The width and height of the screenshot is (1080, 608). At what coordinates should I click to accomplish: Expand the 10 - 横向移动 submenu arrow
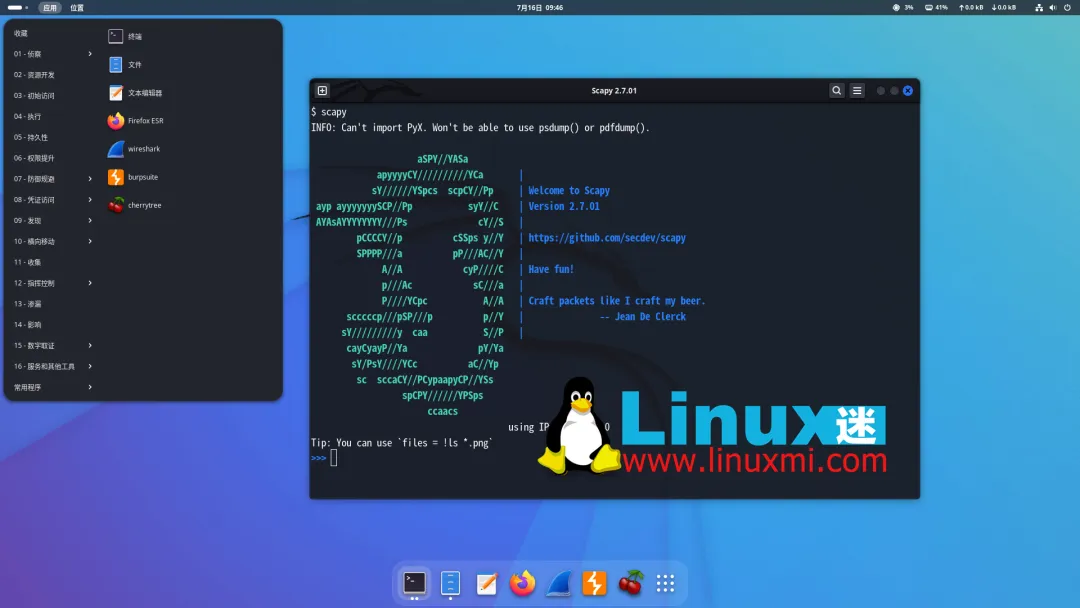click(90, 242)
